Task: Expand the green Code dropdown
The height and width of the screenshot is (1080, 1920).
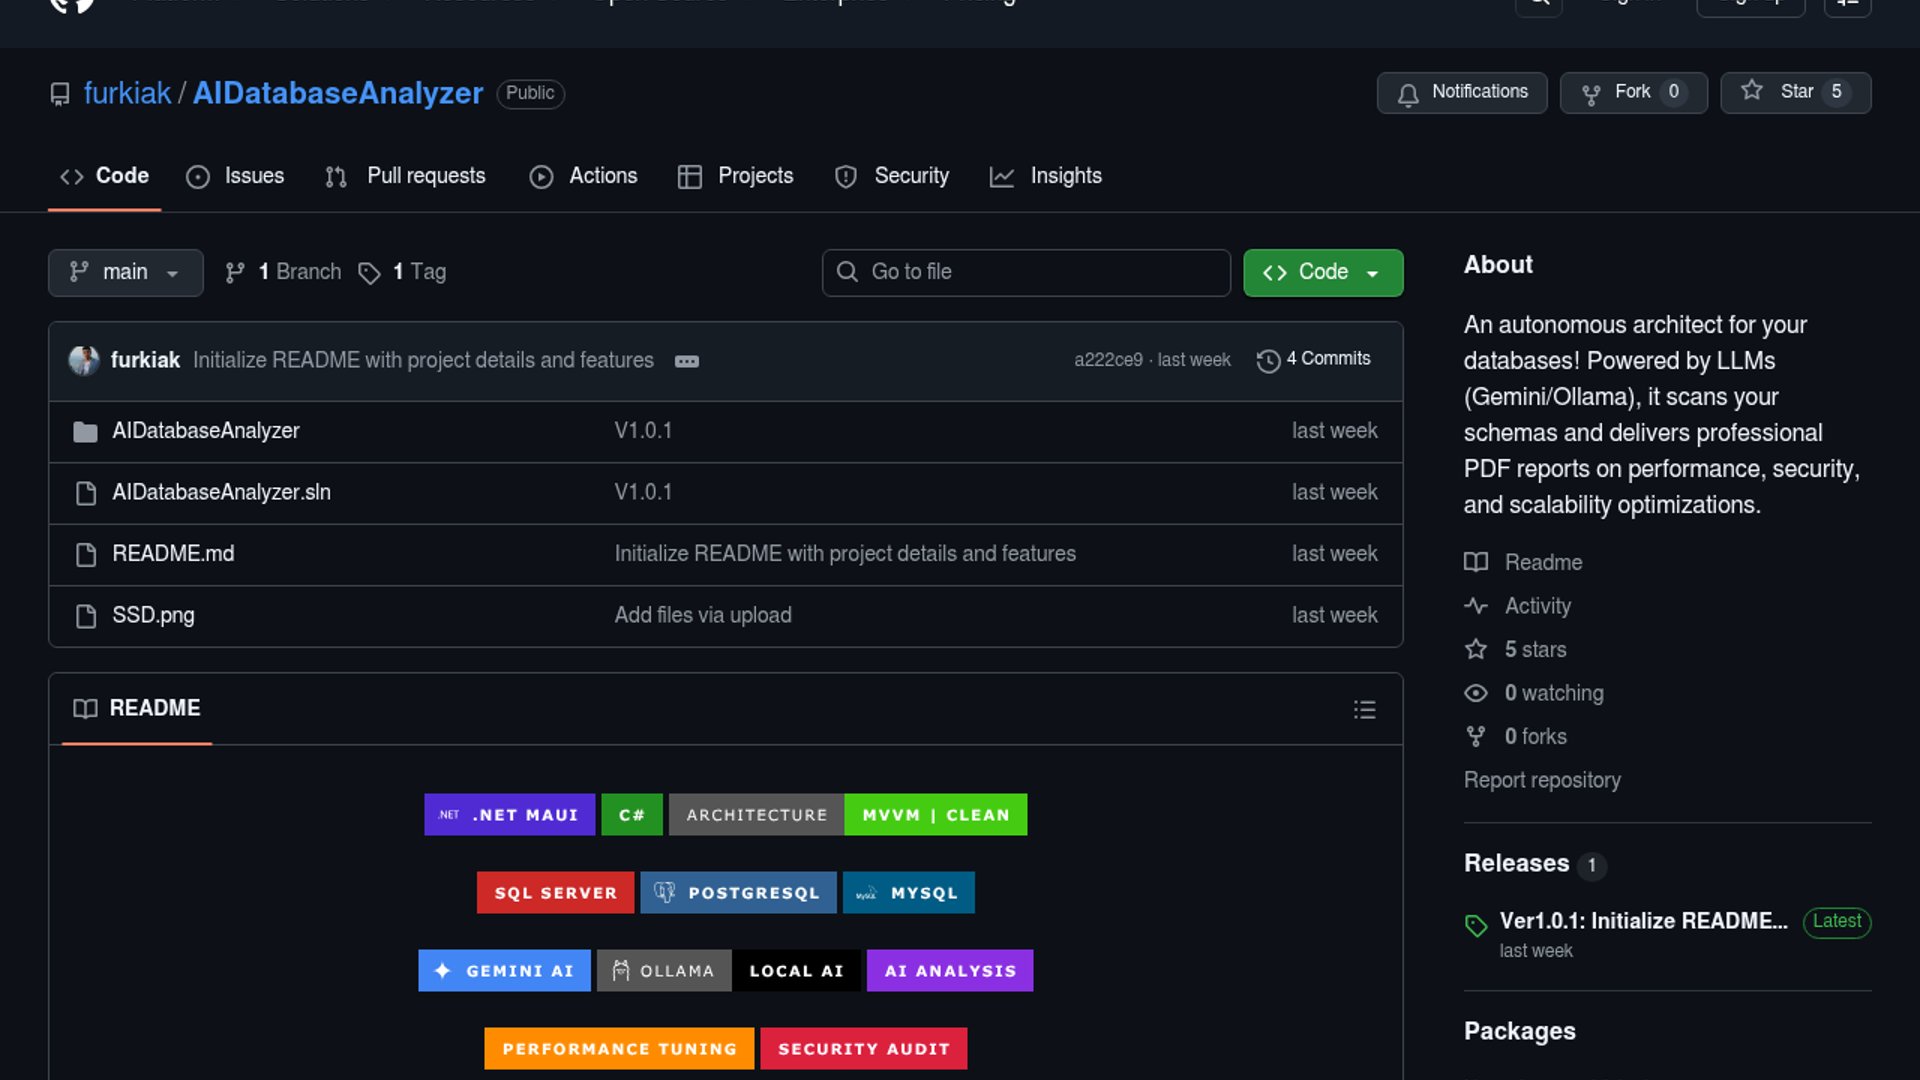Action: point(1322,272)
